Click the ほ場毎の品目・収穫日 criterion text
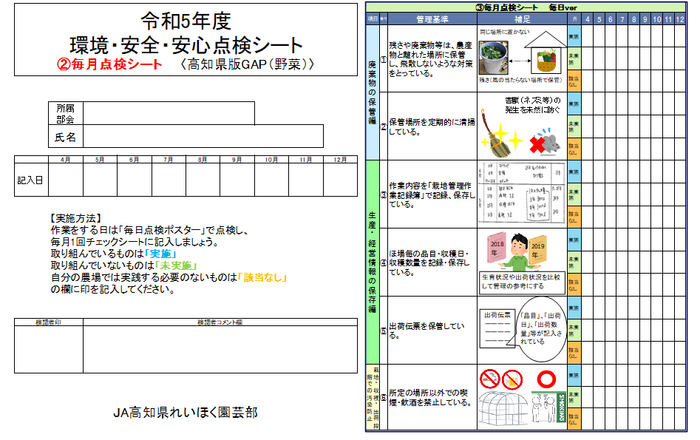Image resolution: width=700 pixels, height=440 pixels. [x=429, y=263]
